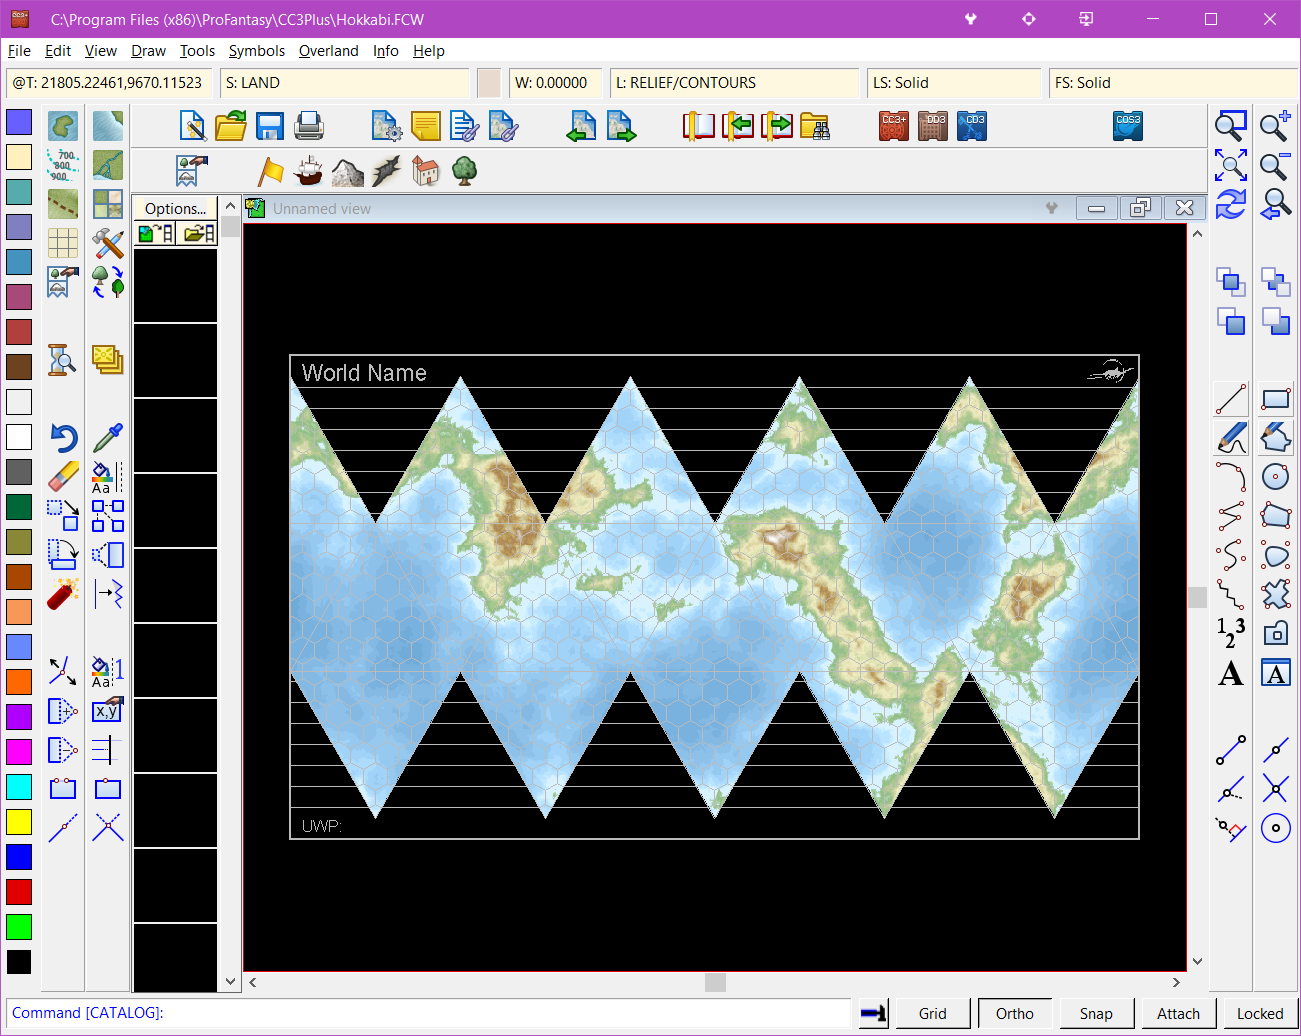Select the yellow color swatch
This screenshot has width=1301, height=1036.
pos(19,822)
